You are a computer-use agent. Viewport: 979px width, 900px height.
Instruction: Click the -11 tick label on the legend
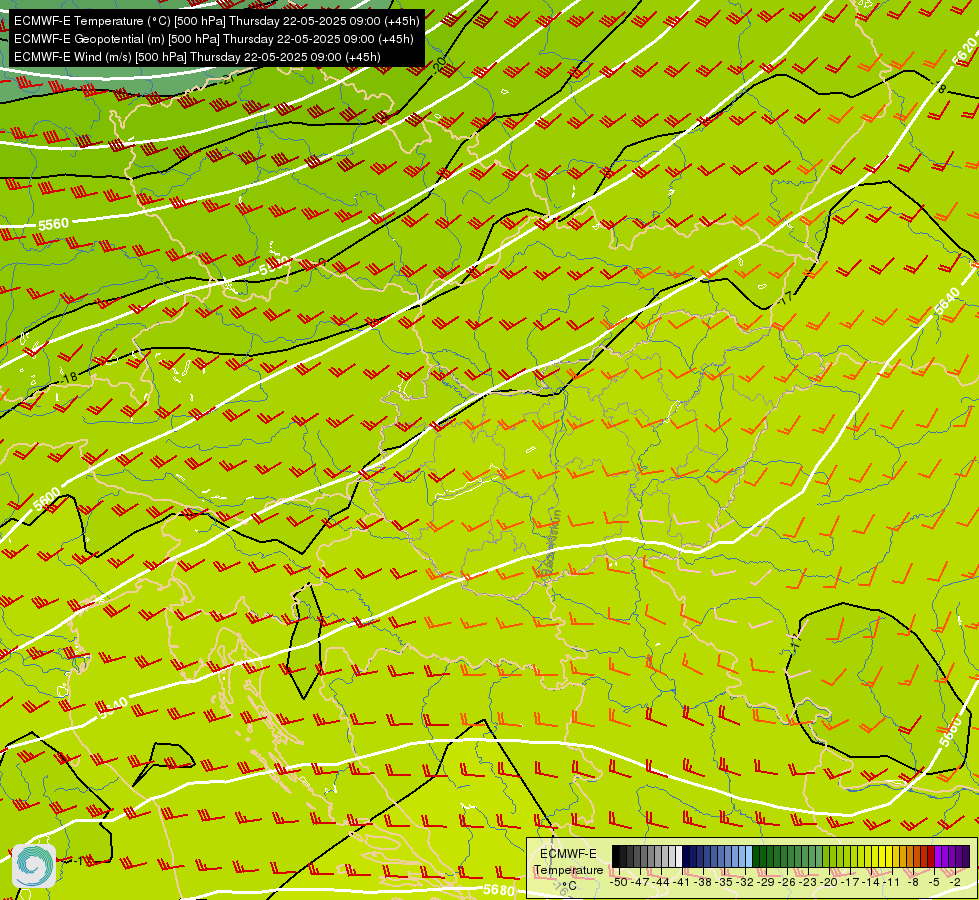[892, 882]
